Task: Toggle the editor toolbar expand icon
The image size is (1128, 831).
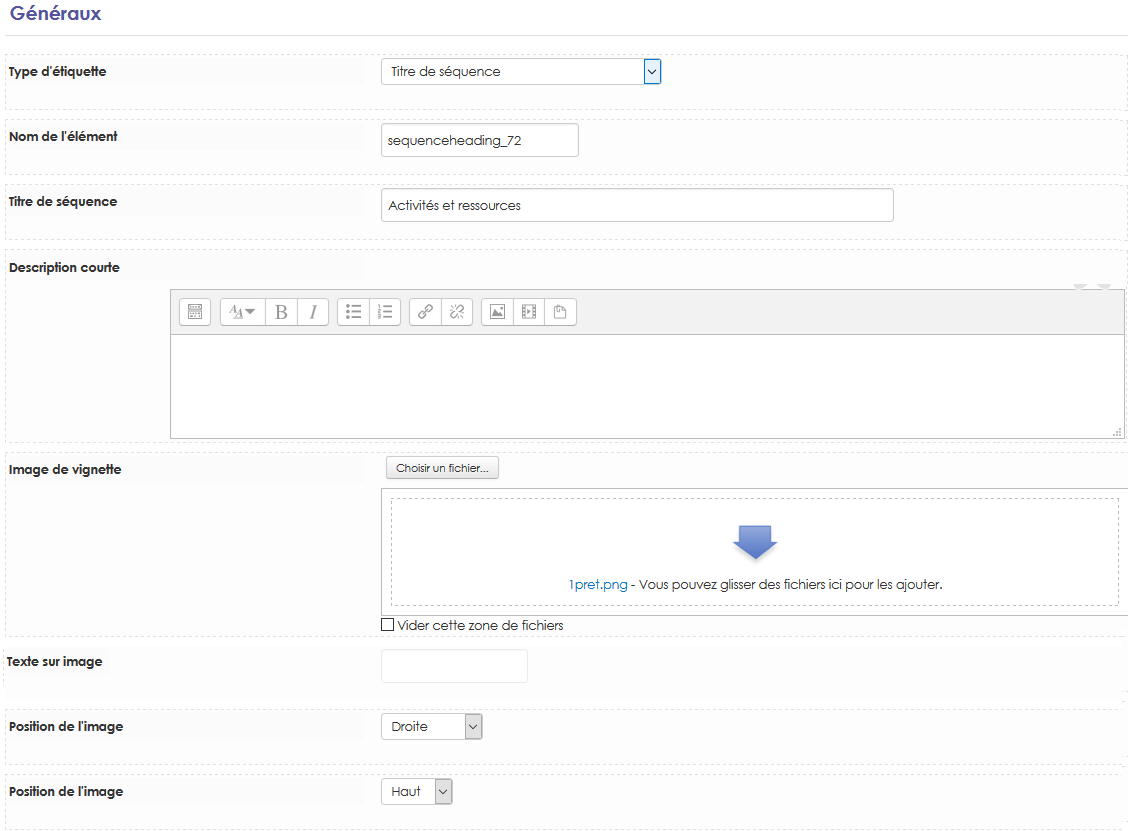Action: point(195,312)
